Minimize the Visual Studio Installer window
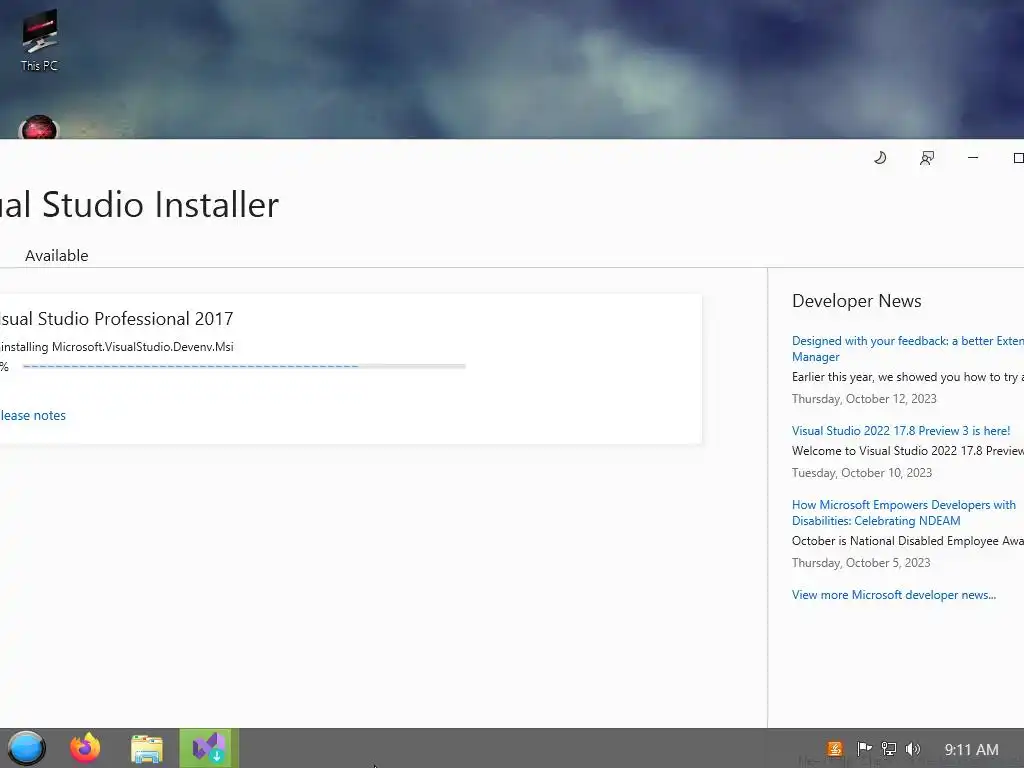 (973, 157)
